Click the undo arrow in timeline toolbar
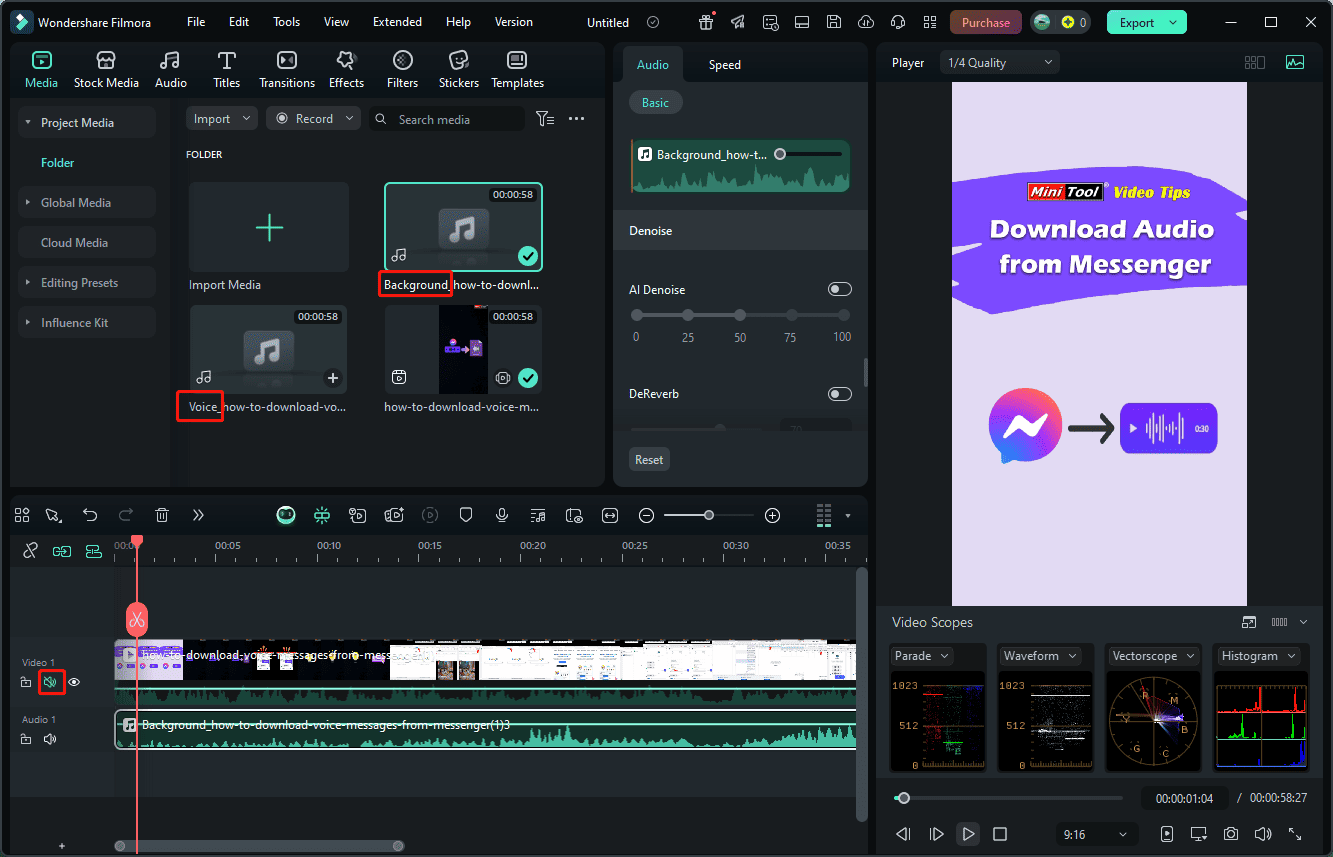The height and width of the screenshot is (857, 1333). pos(90,515)
